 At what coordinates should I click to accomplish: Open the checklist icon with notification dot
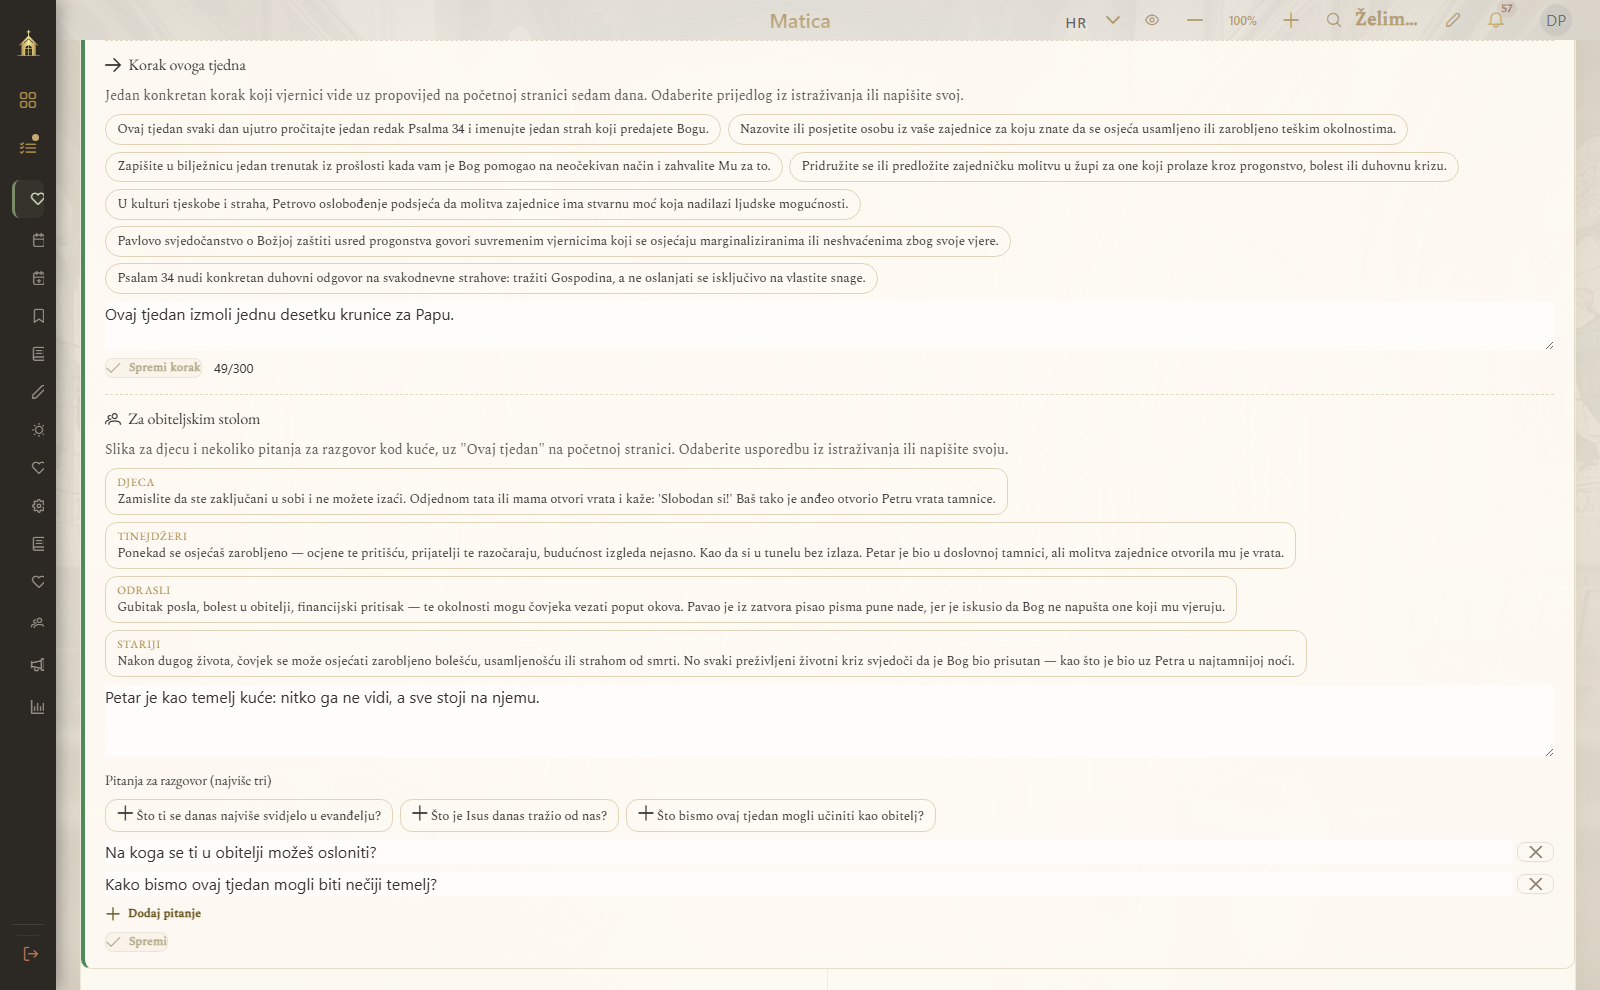[28, 146]
